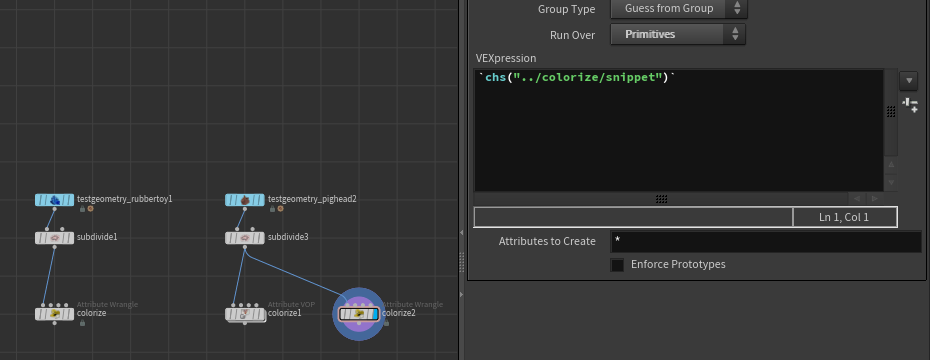Viewport: 930px width, 360px height.
Task: Click the lock badge under colorize node
Action: tap(82, 323)
